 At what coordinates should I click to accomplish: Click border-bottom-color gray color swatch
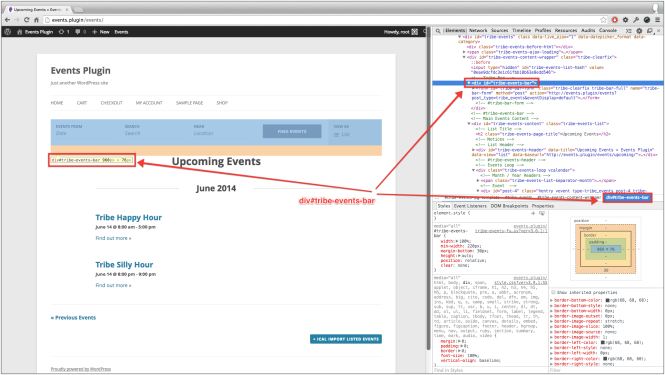click(607, 300)
